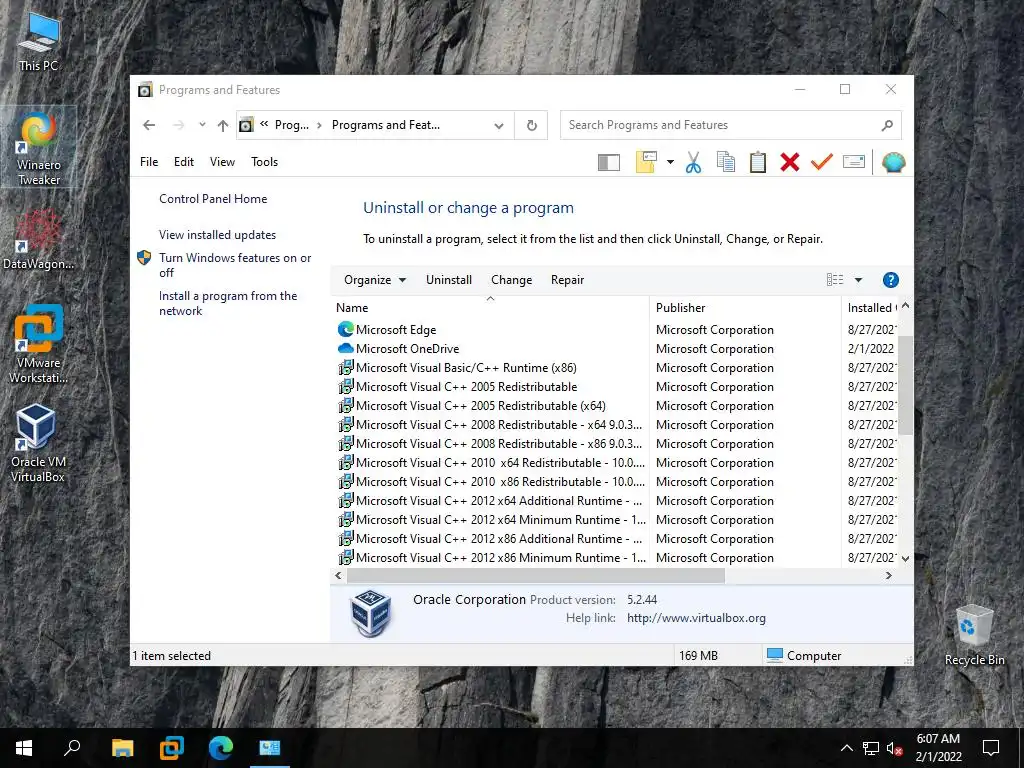Click the VMware icon on the taskbar
1024x768 pixels.
(x=172, y=748)
